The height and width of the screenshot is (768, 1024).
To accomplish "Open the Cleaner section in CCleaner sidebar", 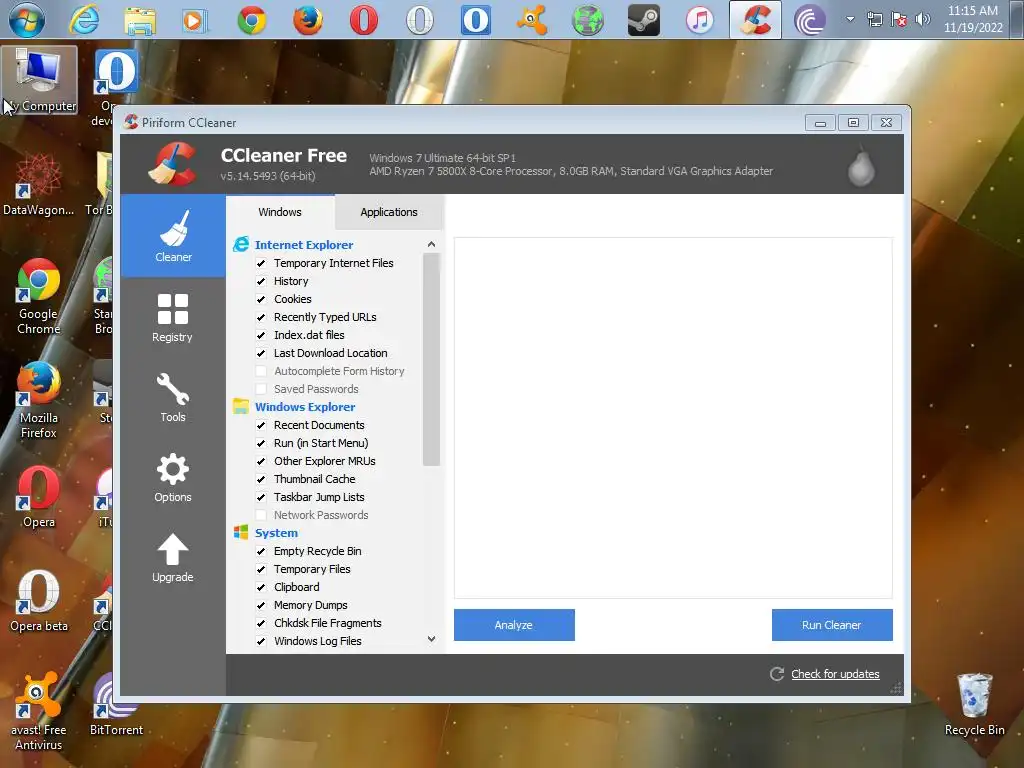I will pos(173,236).
